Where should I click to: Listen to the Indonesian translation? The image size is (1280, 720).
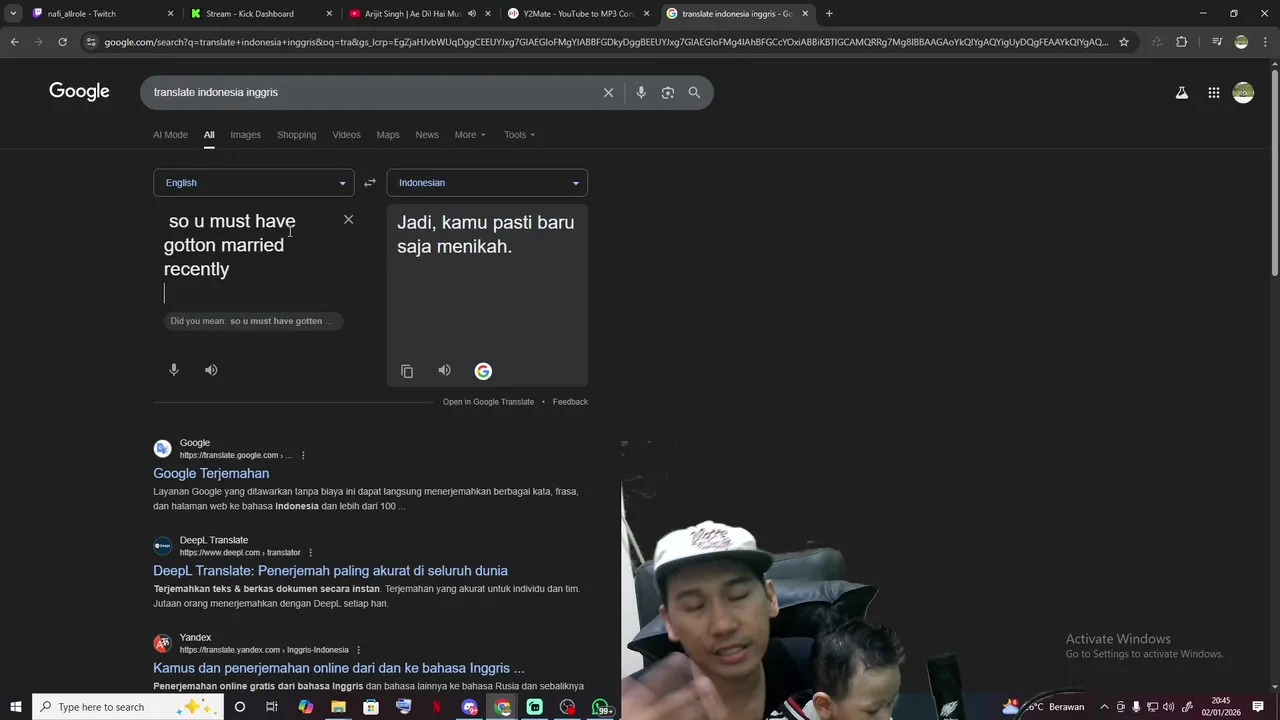tap(444, 371)
